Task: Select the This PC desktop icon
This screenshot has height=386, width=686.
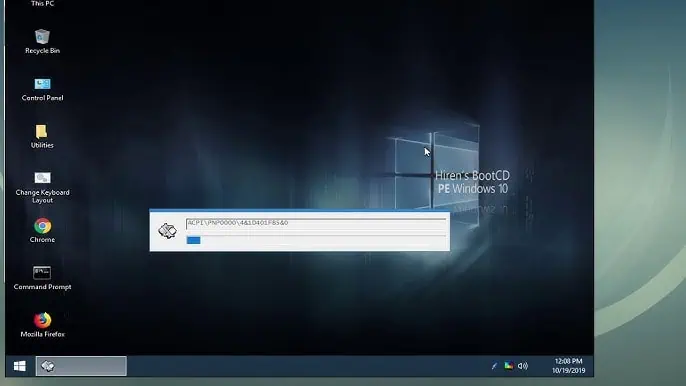Action: 42,4
